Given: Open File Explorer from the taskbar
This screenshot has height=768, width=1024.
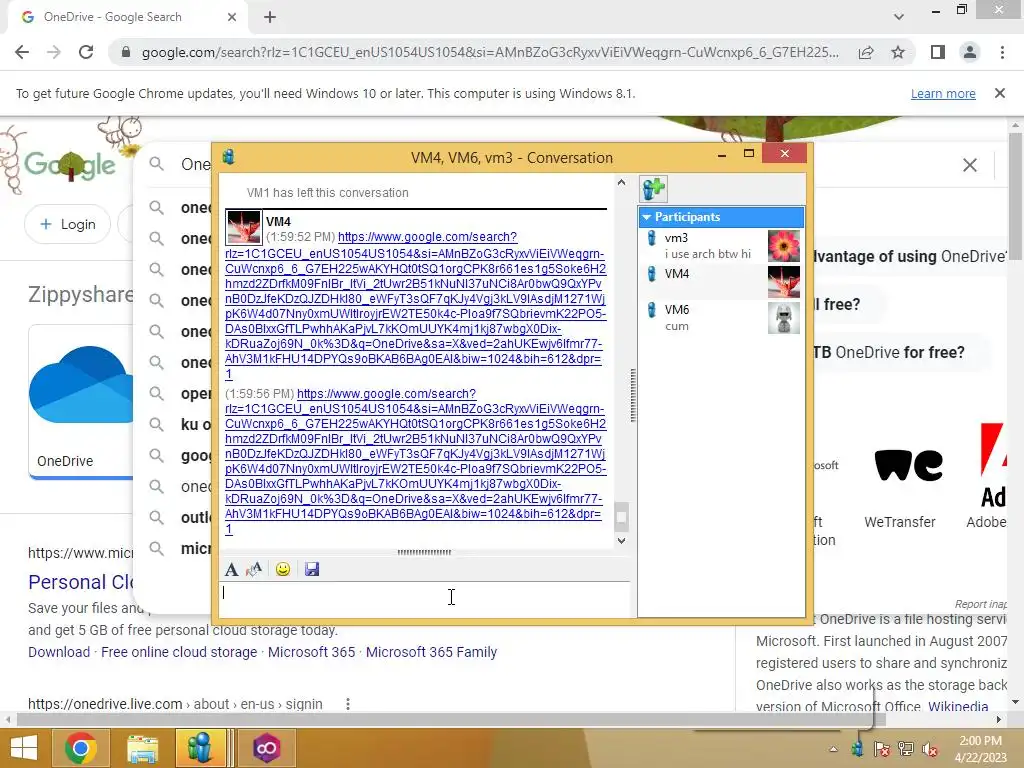Looking at the screenshot, I should click(x=142, y=748).
